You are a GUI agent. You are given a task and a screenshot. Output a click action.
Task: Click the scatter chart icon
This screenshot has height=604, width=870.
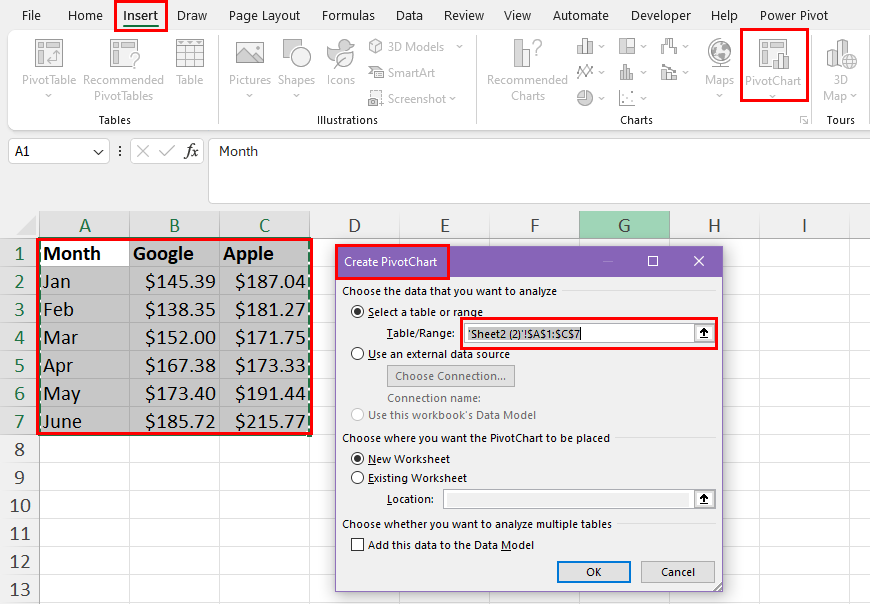point(627,98)
